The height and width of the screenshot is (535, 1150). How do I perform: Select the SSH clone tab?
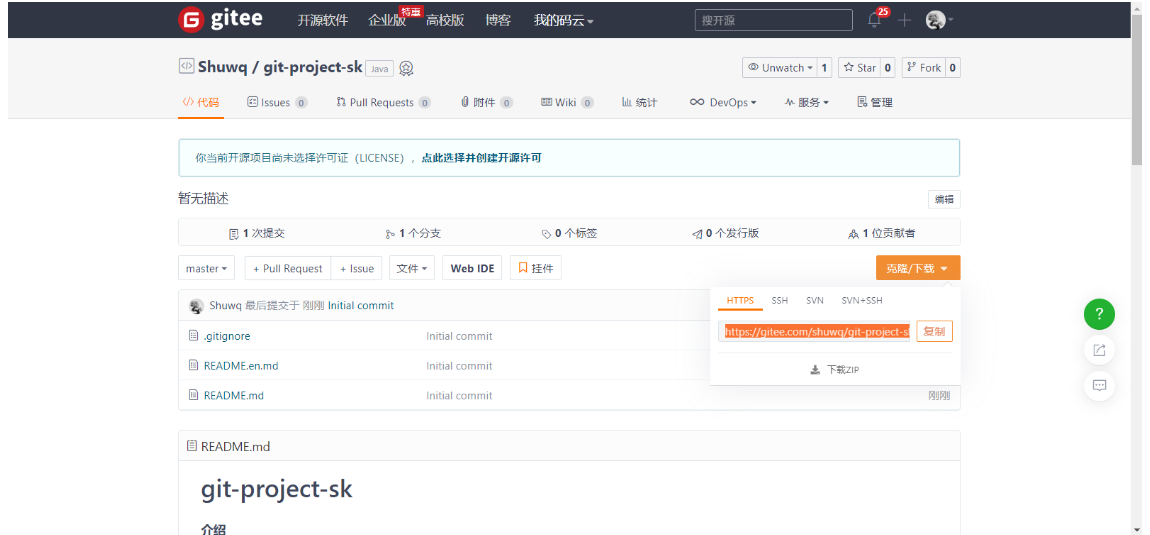780,301
